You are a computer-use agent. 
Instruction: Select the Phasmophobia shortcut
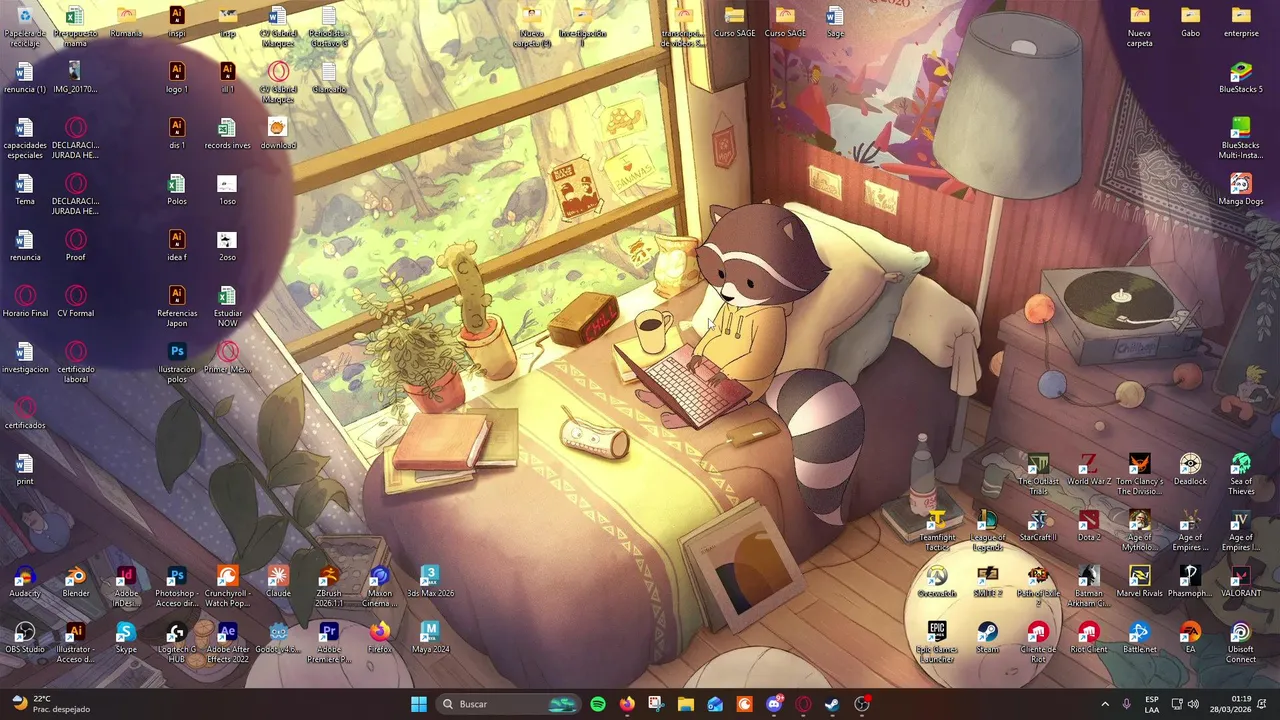[1190, 582]
